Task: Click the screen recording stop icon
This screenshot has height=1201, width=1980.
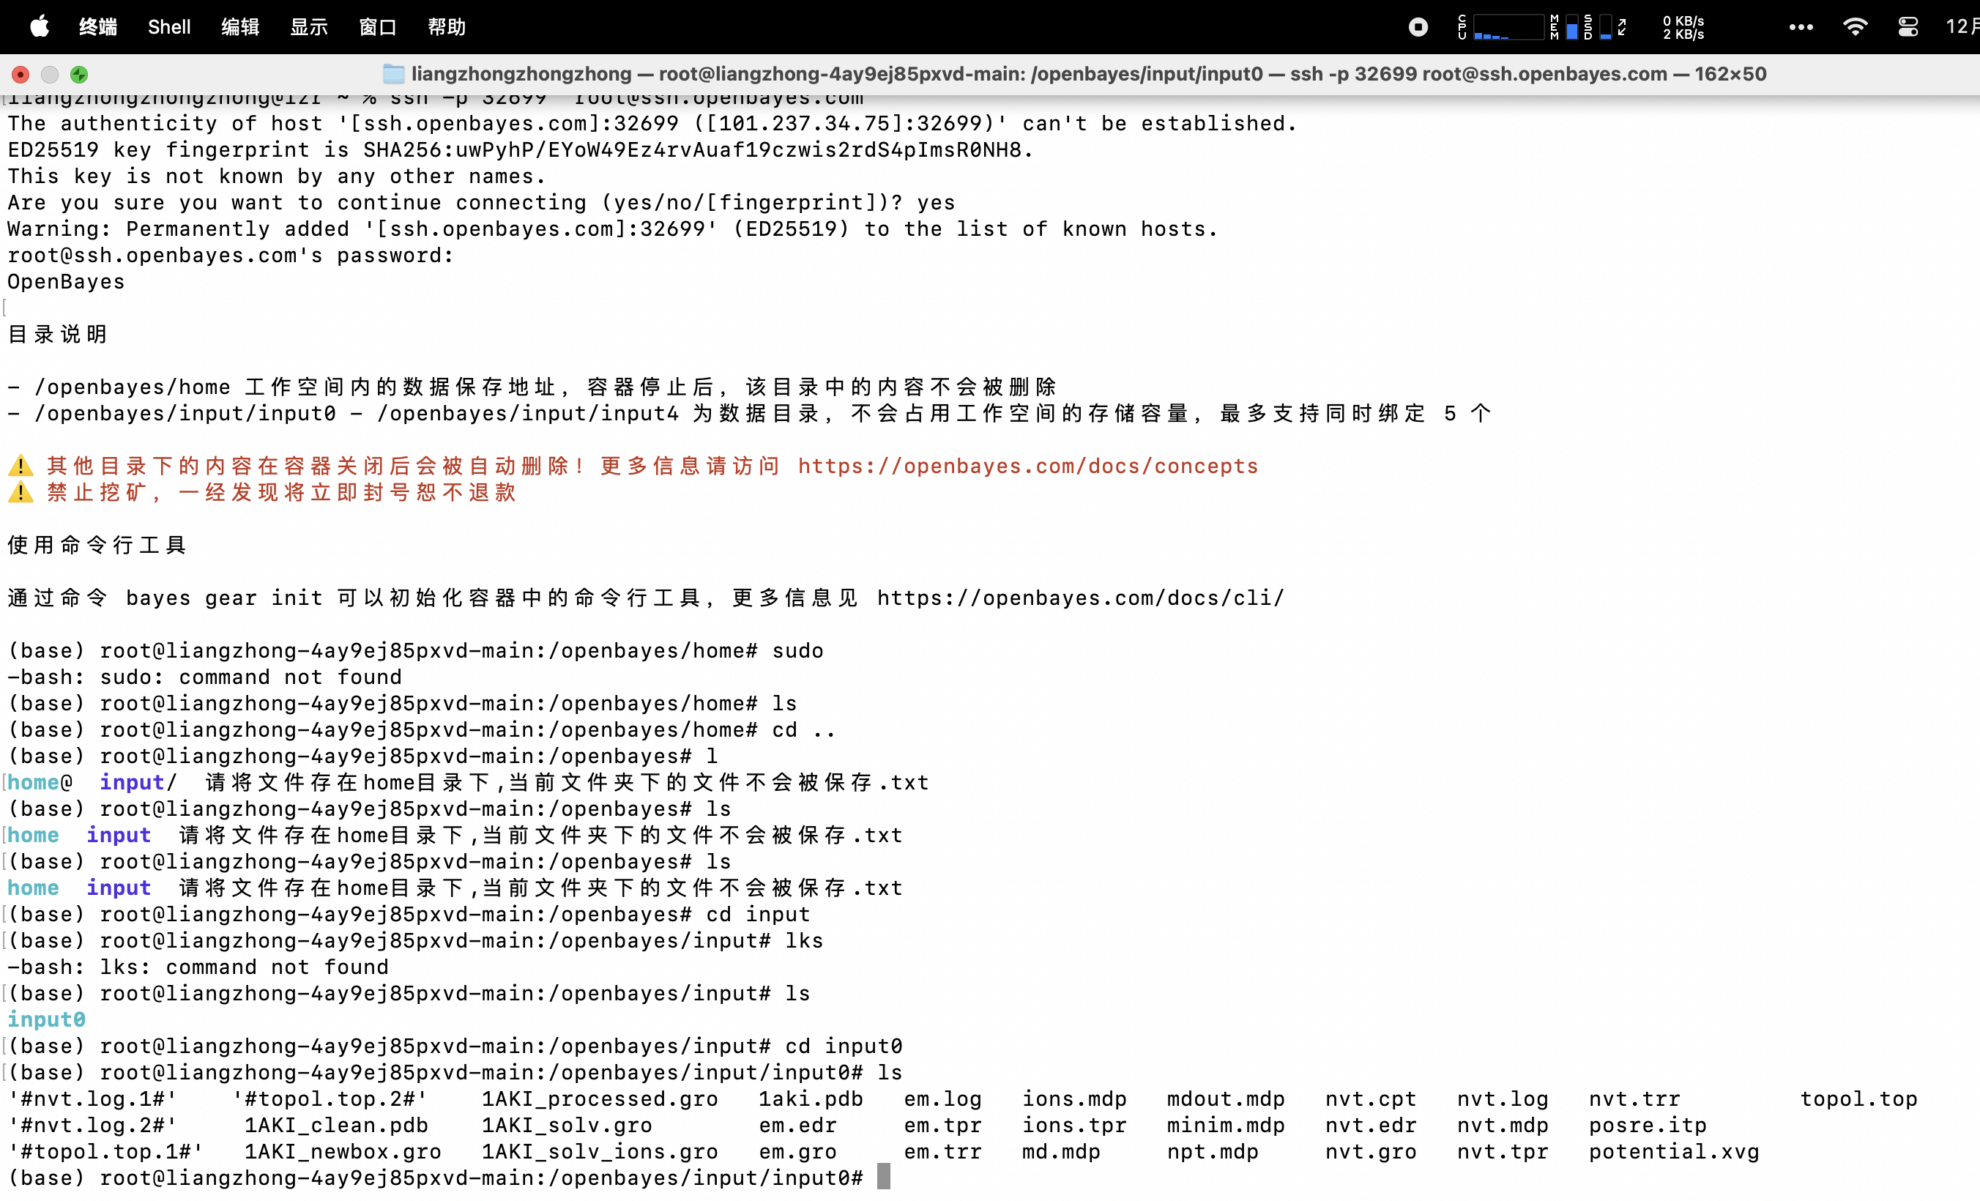Action: pyautogui.click(x=1417, y=27)
